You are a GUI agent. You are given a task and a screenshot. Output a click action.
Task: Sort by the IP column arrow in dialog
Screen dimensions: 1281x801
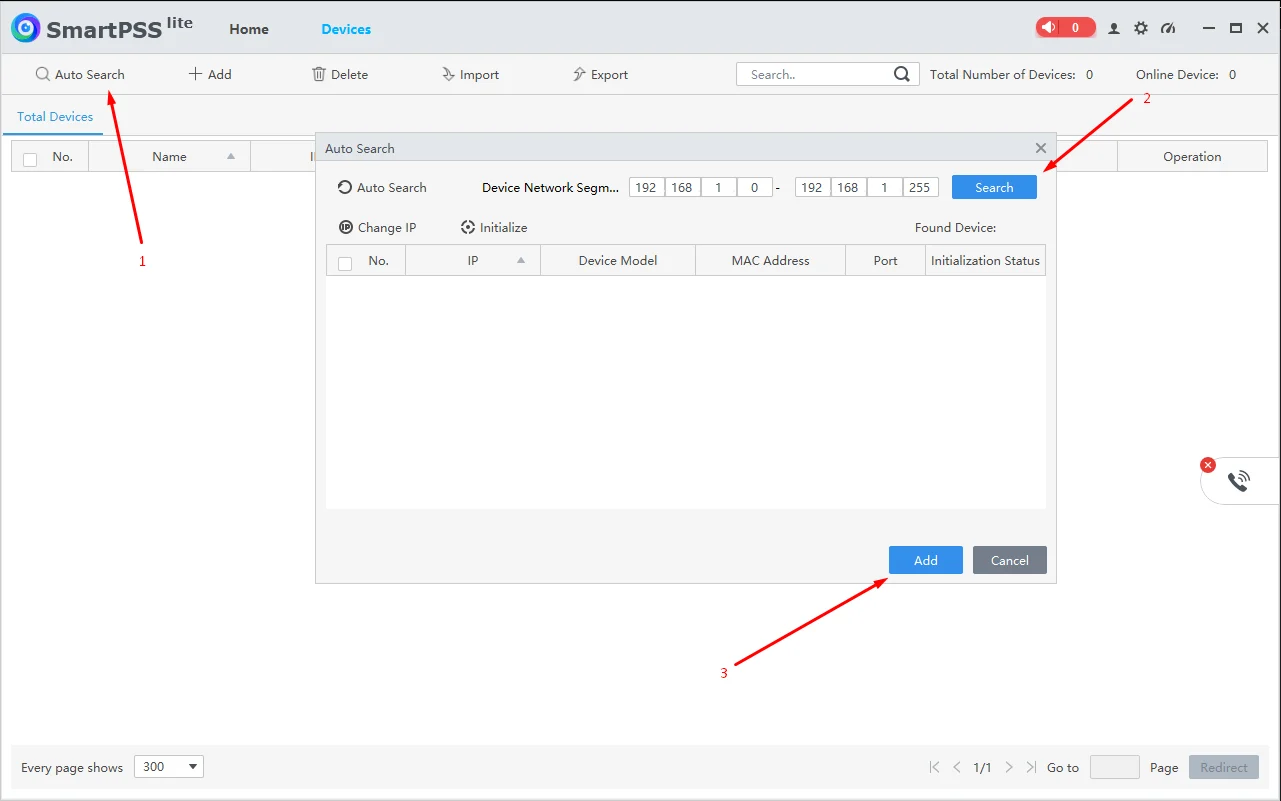point(521,260)
